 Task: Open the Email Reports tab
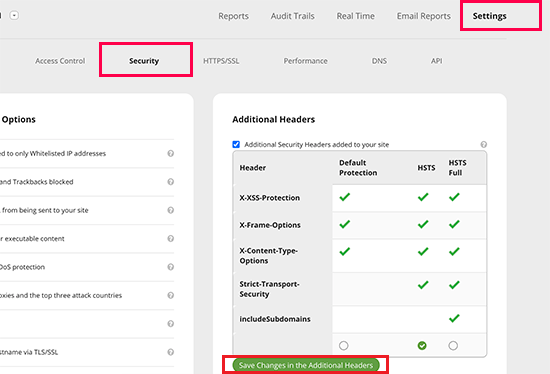[423, 16]
